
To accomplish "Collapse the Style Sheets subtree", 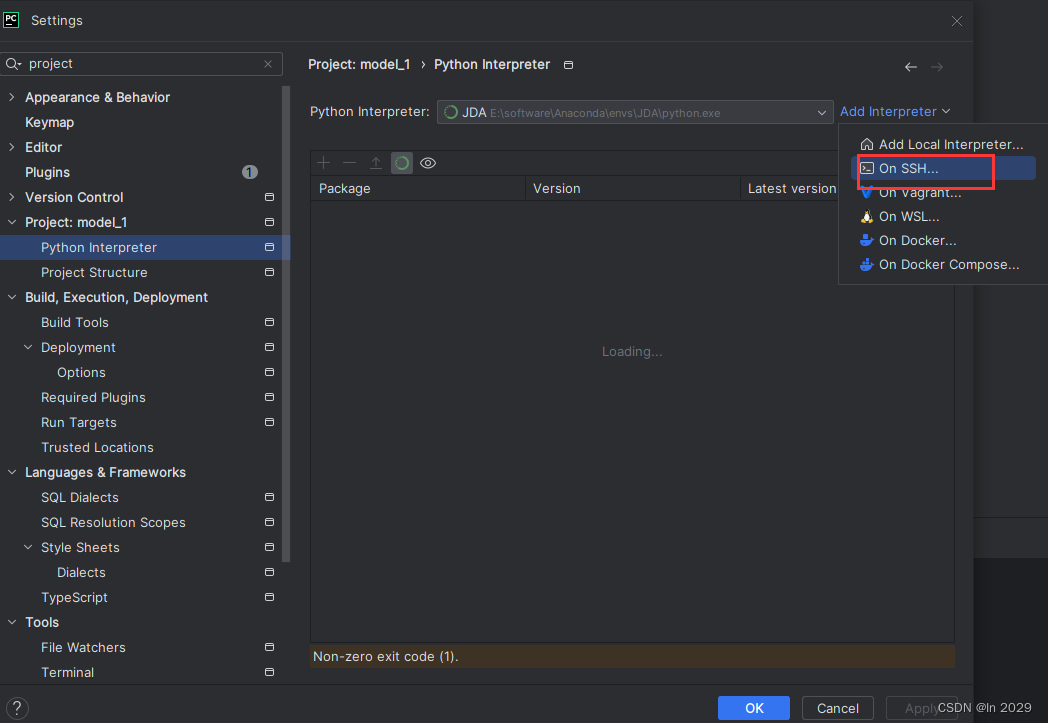I will click(x=28, y=547).
